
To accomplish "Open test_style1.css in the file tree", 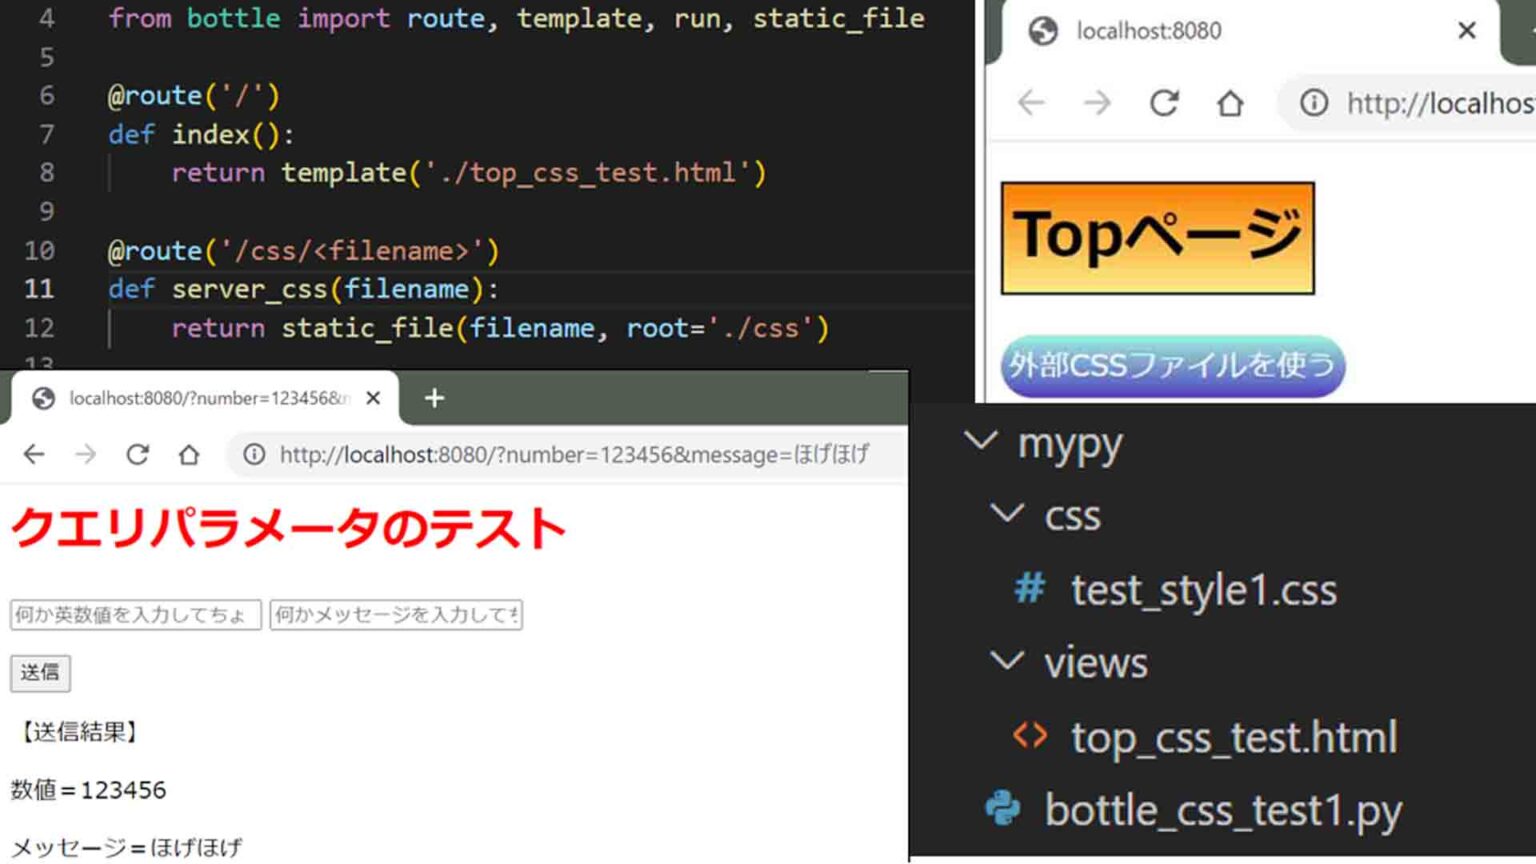I will 1203,590.
